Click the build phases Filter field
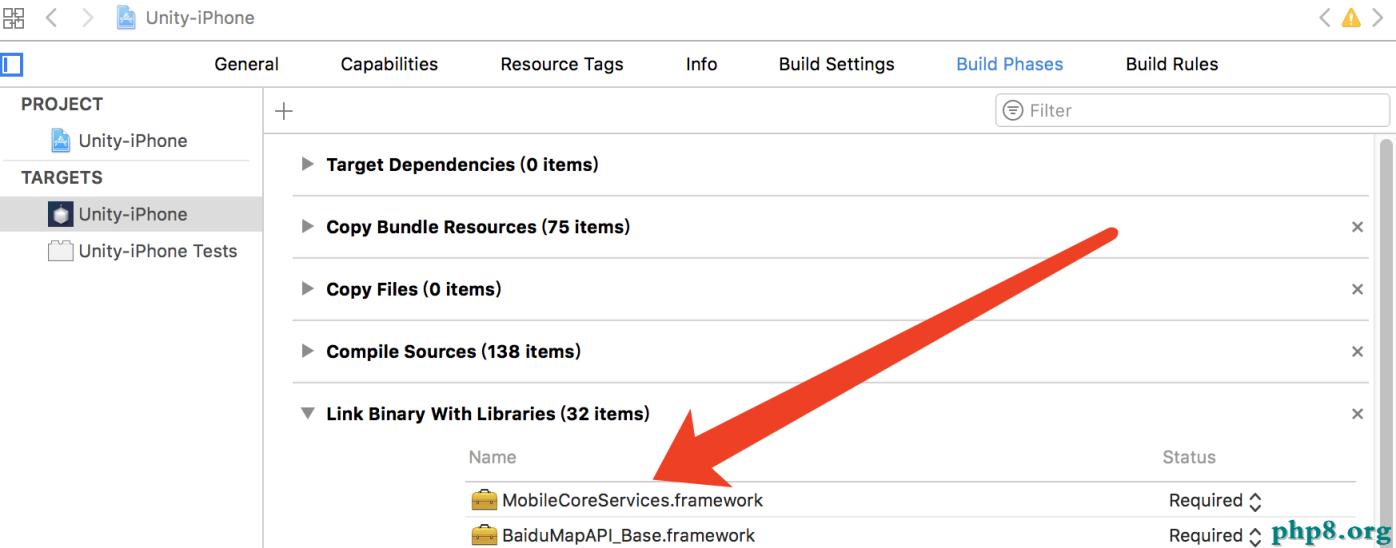Screen dimensions: 1396x548 click(x=1200, y=110)
